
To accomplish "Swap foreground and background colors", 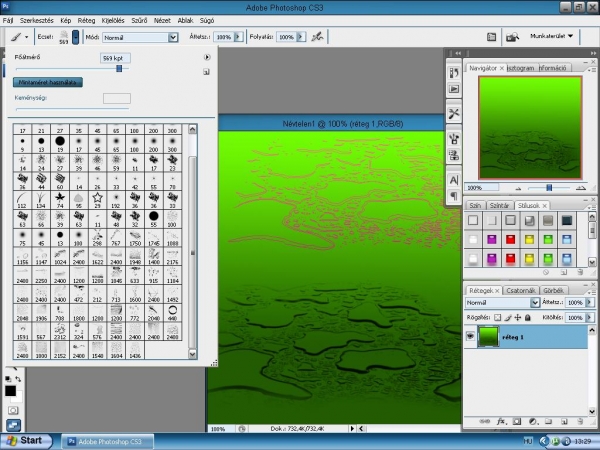I will [18, 379].
